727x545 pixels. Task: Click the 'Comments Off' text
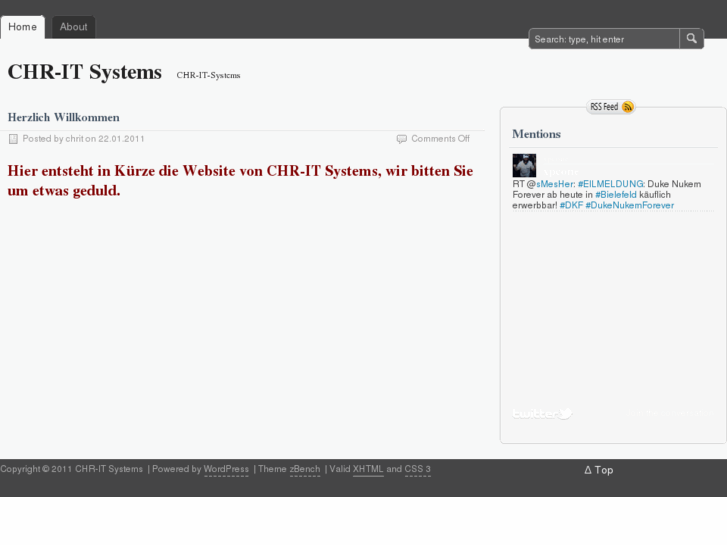point(440,139)
